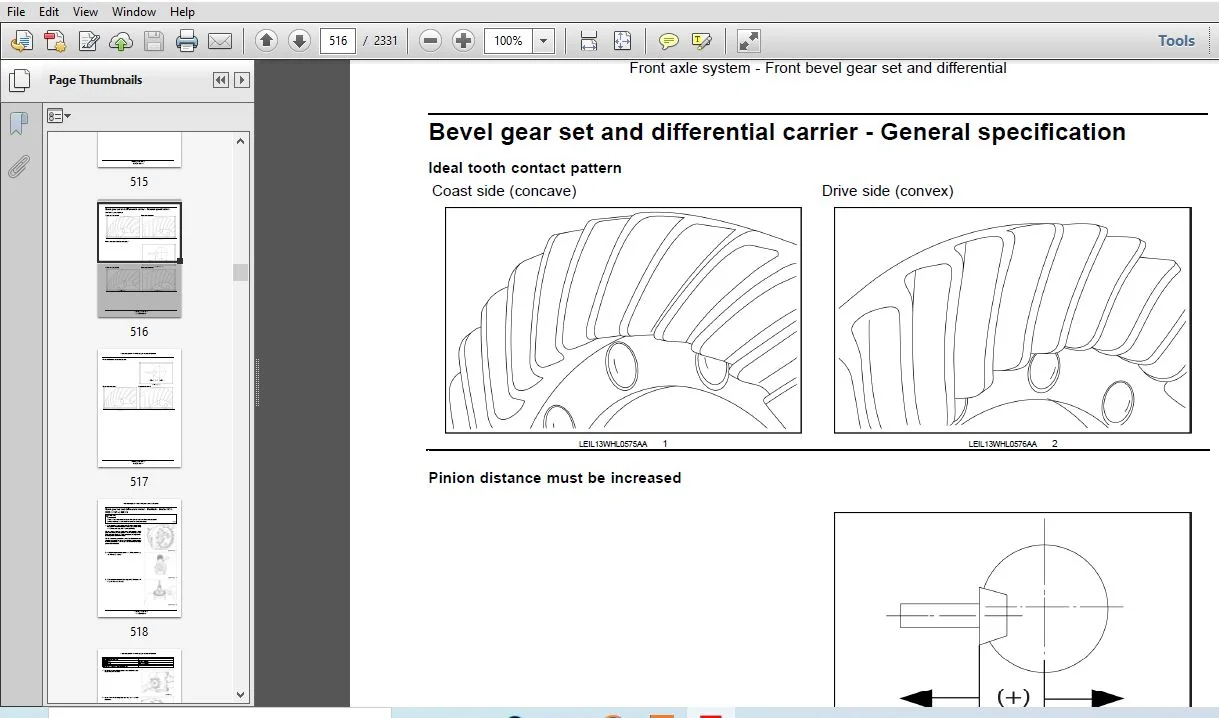Click the page header 'Front axle system' text
The width and height of the screenshot is (1219, 718).
pyautogui.click(x=818, y=68)
